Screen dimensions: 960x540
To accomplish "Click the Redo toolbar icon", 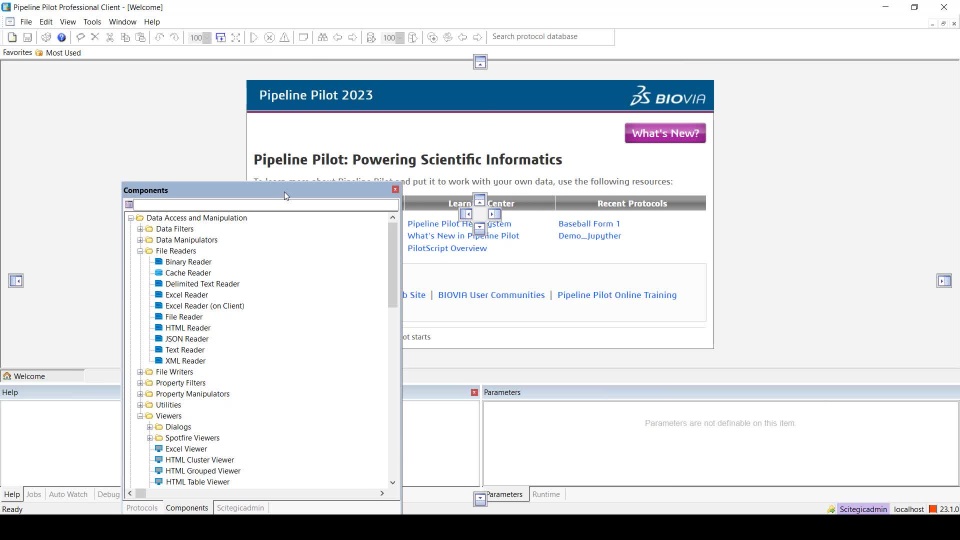I will click(x=174, y=37).
